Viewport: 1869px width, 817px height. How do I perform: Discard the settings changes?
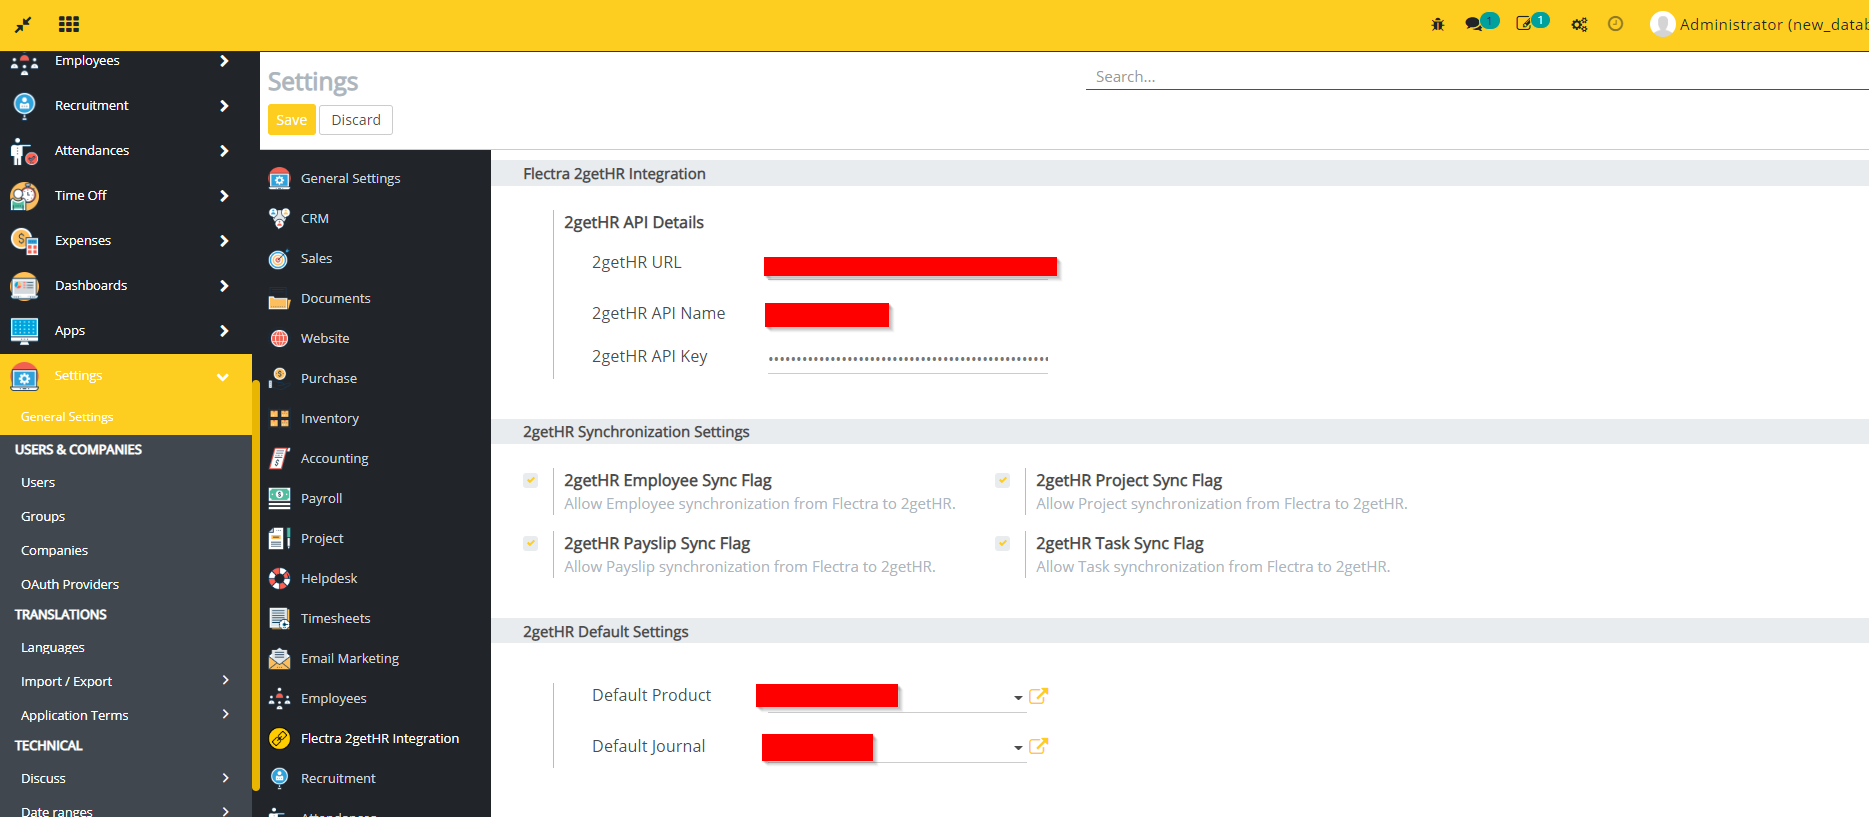coord(356,120)
